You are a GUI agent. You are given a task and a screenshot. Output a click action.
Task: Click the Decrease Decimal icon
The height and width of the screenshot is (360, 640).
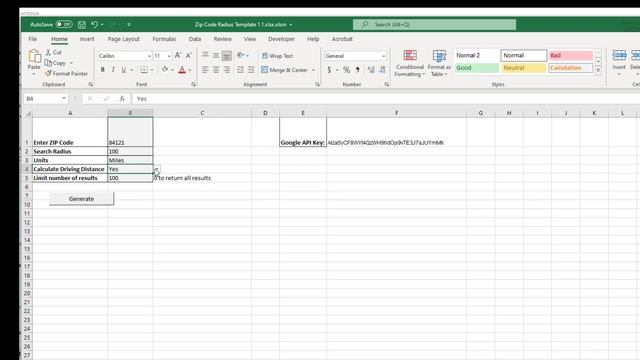[382, 70]
